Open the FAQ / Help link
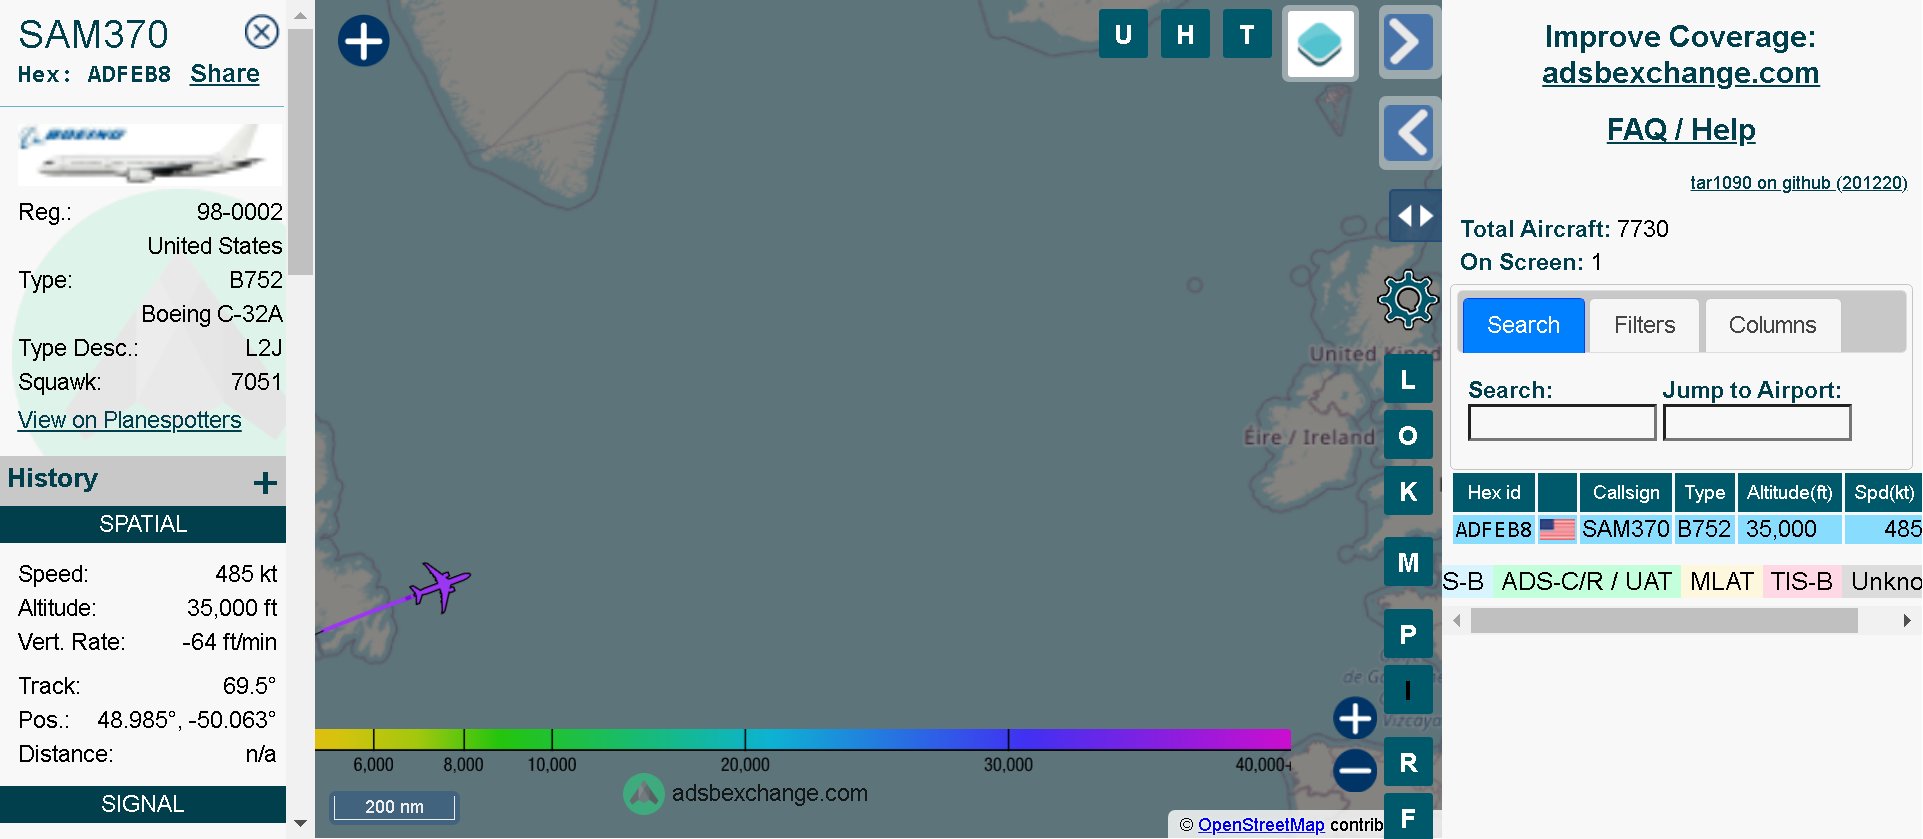Screen dimensions: 1923x839 [x=1681, y=129]
